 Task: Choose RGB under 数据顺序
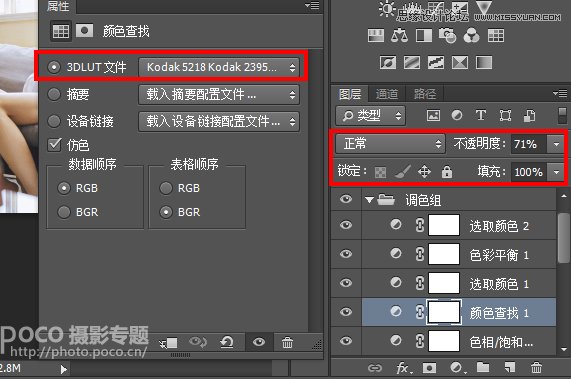(x=64, y=188)
